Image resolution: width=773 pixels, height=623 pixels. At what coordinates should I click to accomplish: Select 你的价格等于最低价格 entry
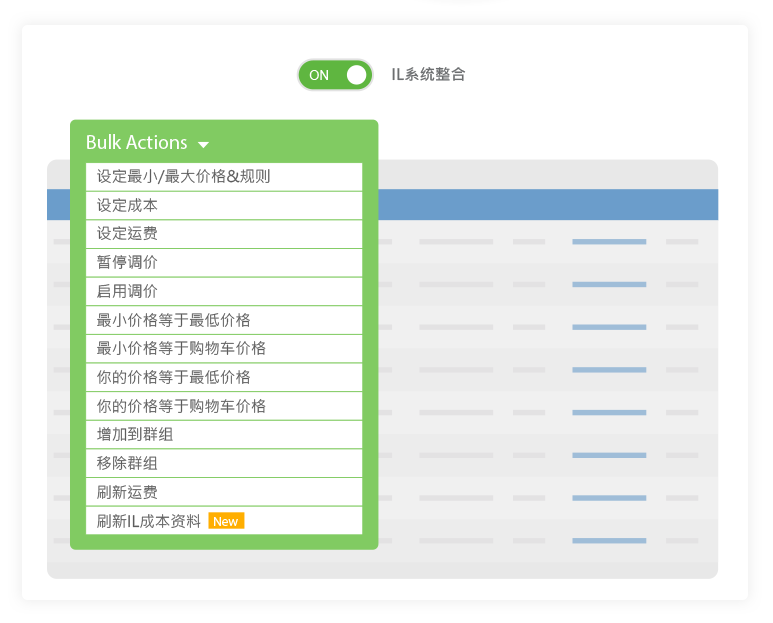click(173, 378)
